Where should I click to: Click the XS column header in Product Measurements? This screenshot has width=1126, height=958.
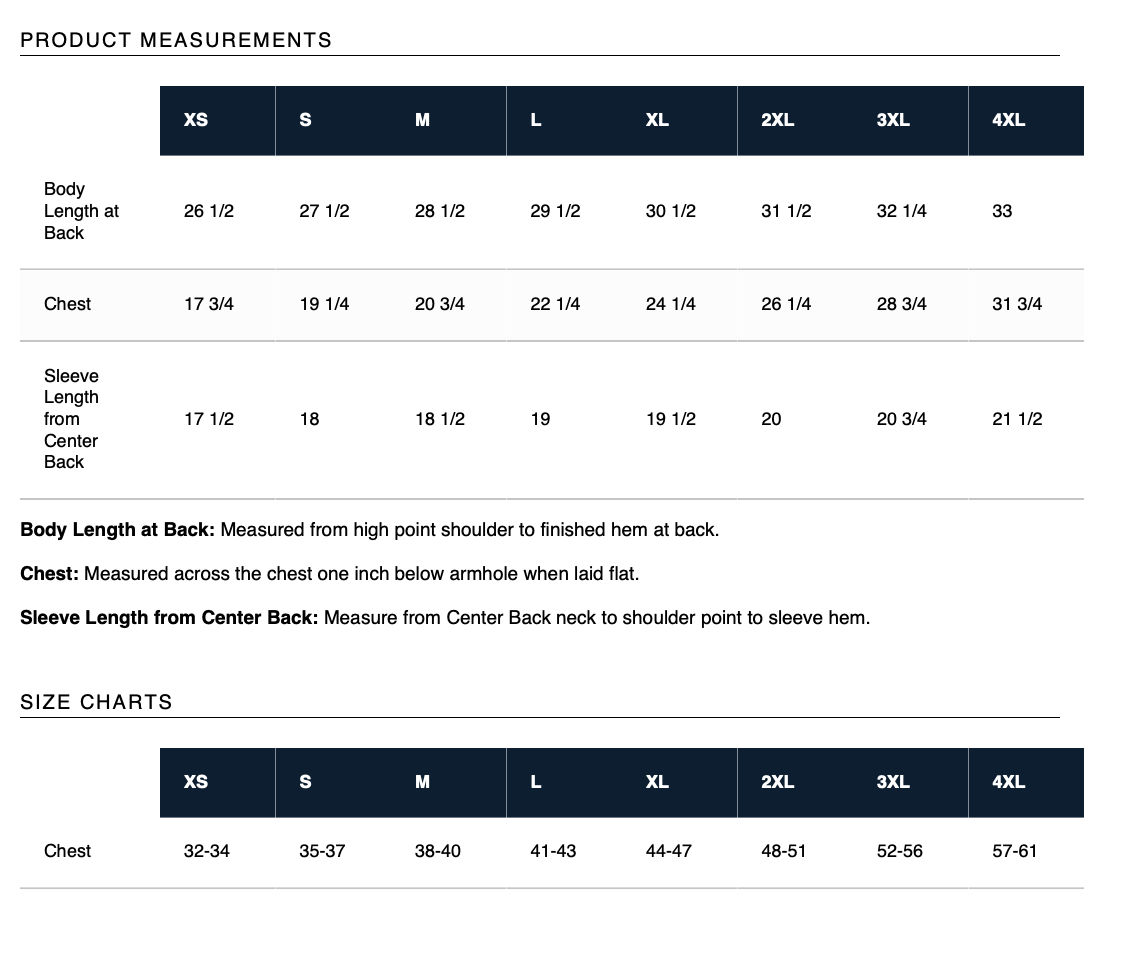[x=218, y=121]
